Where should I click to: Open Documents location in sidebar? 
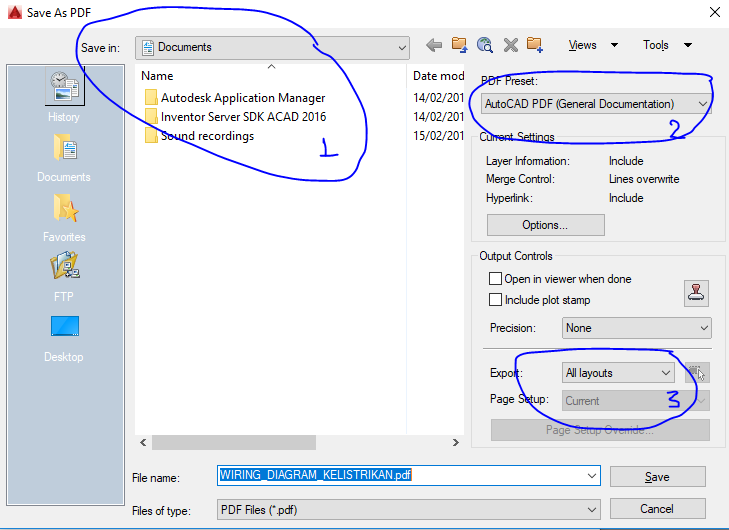pos(64,158)
